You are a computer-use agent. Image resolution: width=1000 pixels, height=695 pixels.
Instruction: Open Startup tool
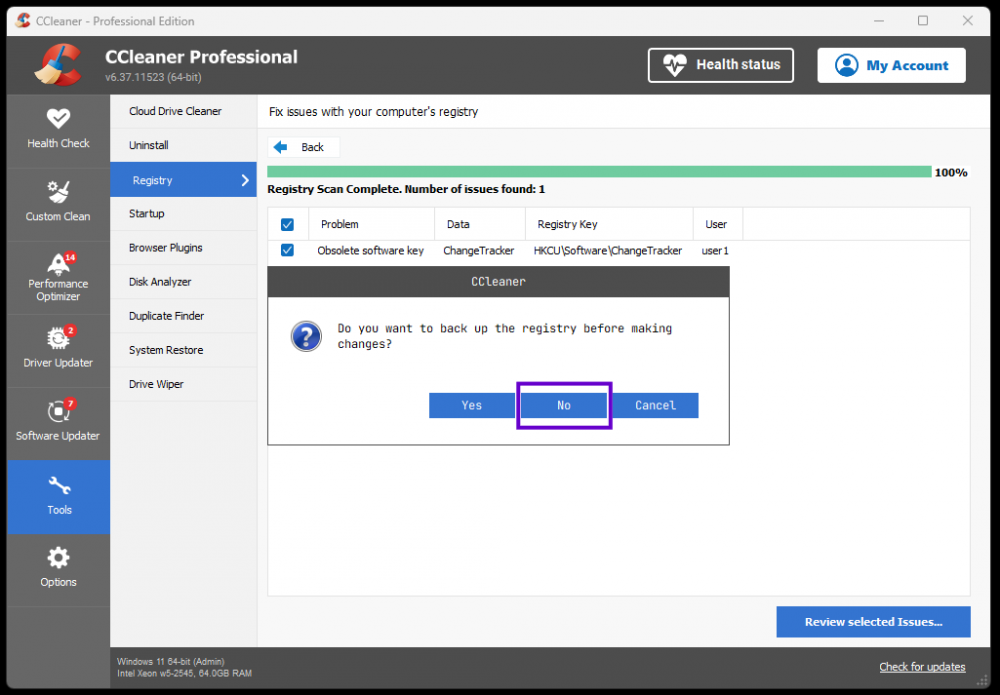[x=184, y=214]
